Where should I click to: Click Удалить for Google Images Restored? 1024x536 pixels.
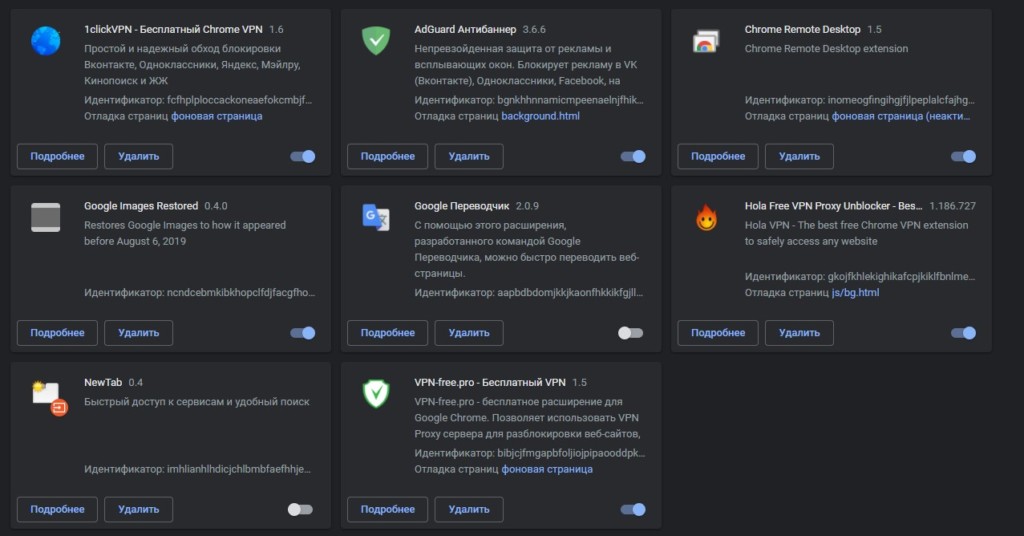[138, 333]
